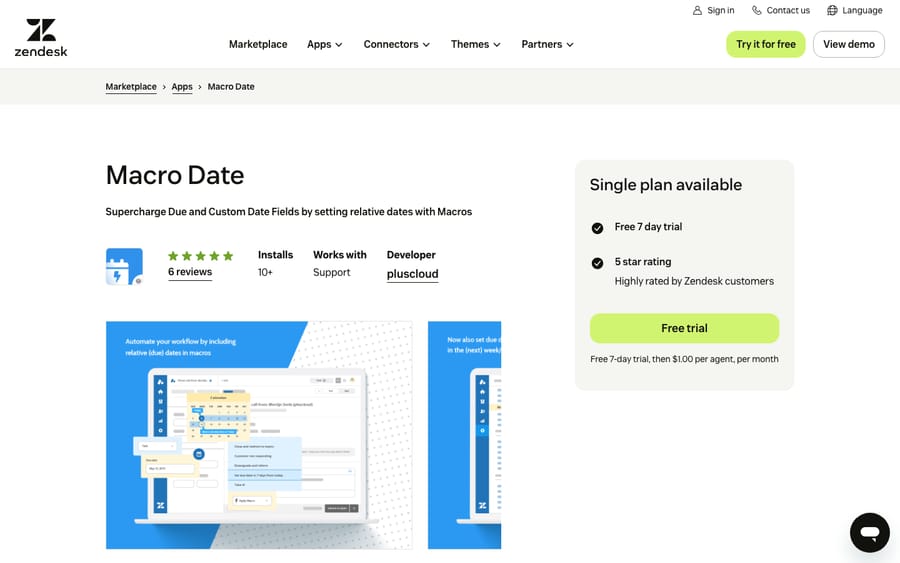Click the green Free trial button
Image resolution: width=900 pixels, height=563 pixels.
684,328
